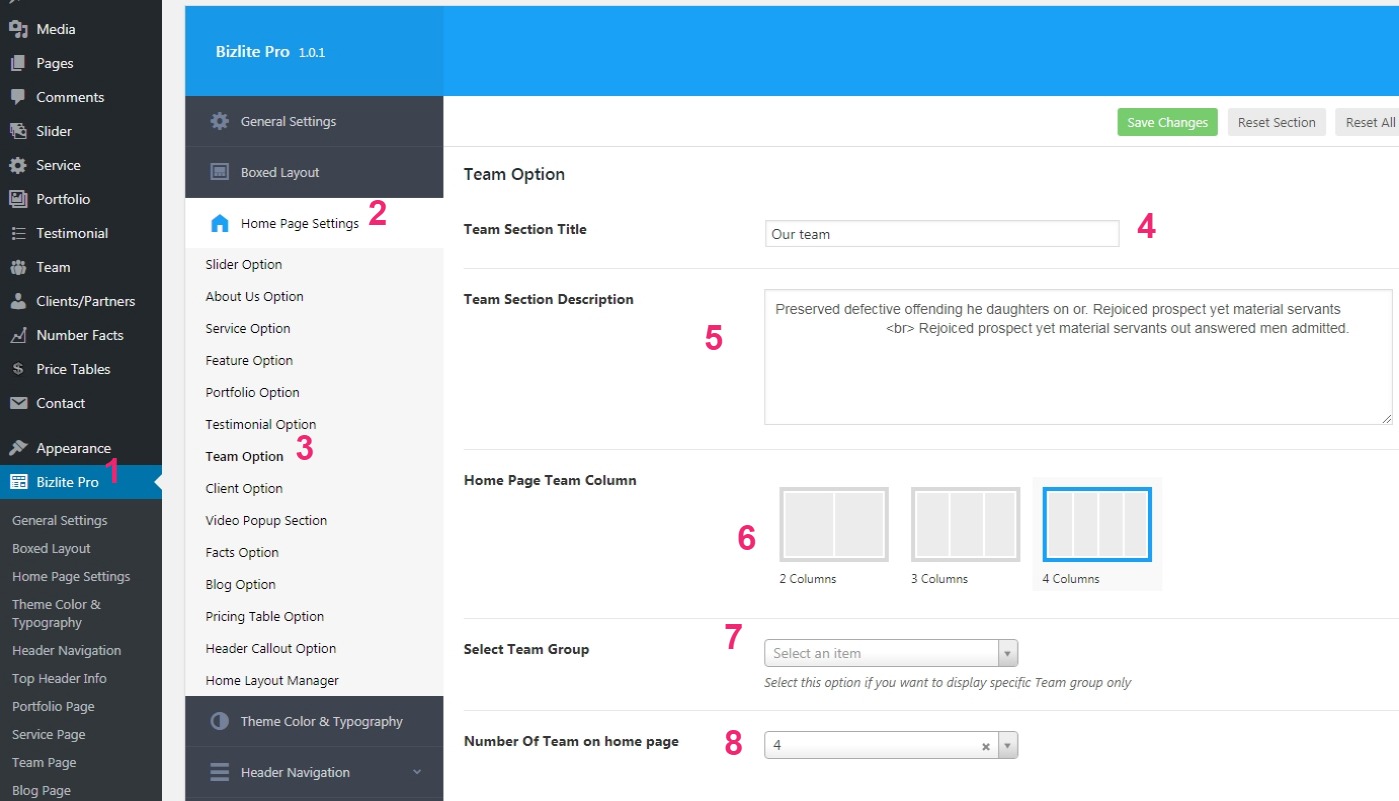Open Header Callout Option subsection

(271, 648)
